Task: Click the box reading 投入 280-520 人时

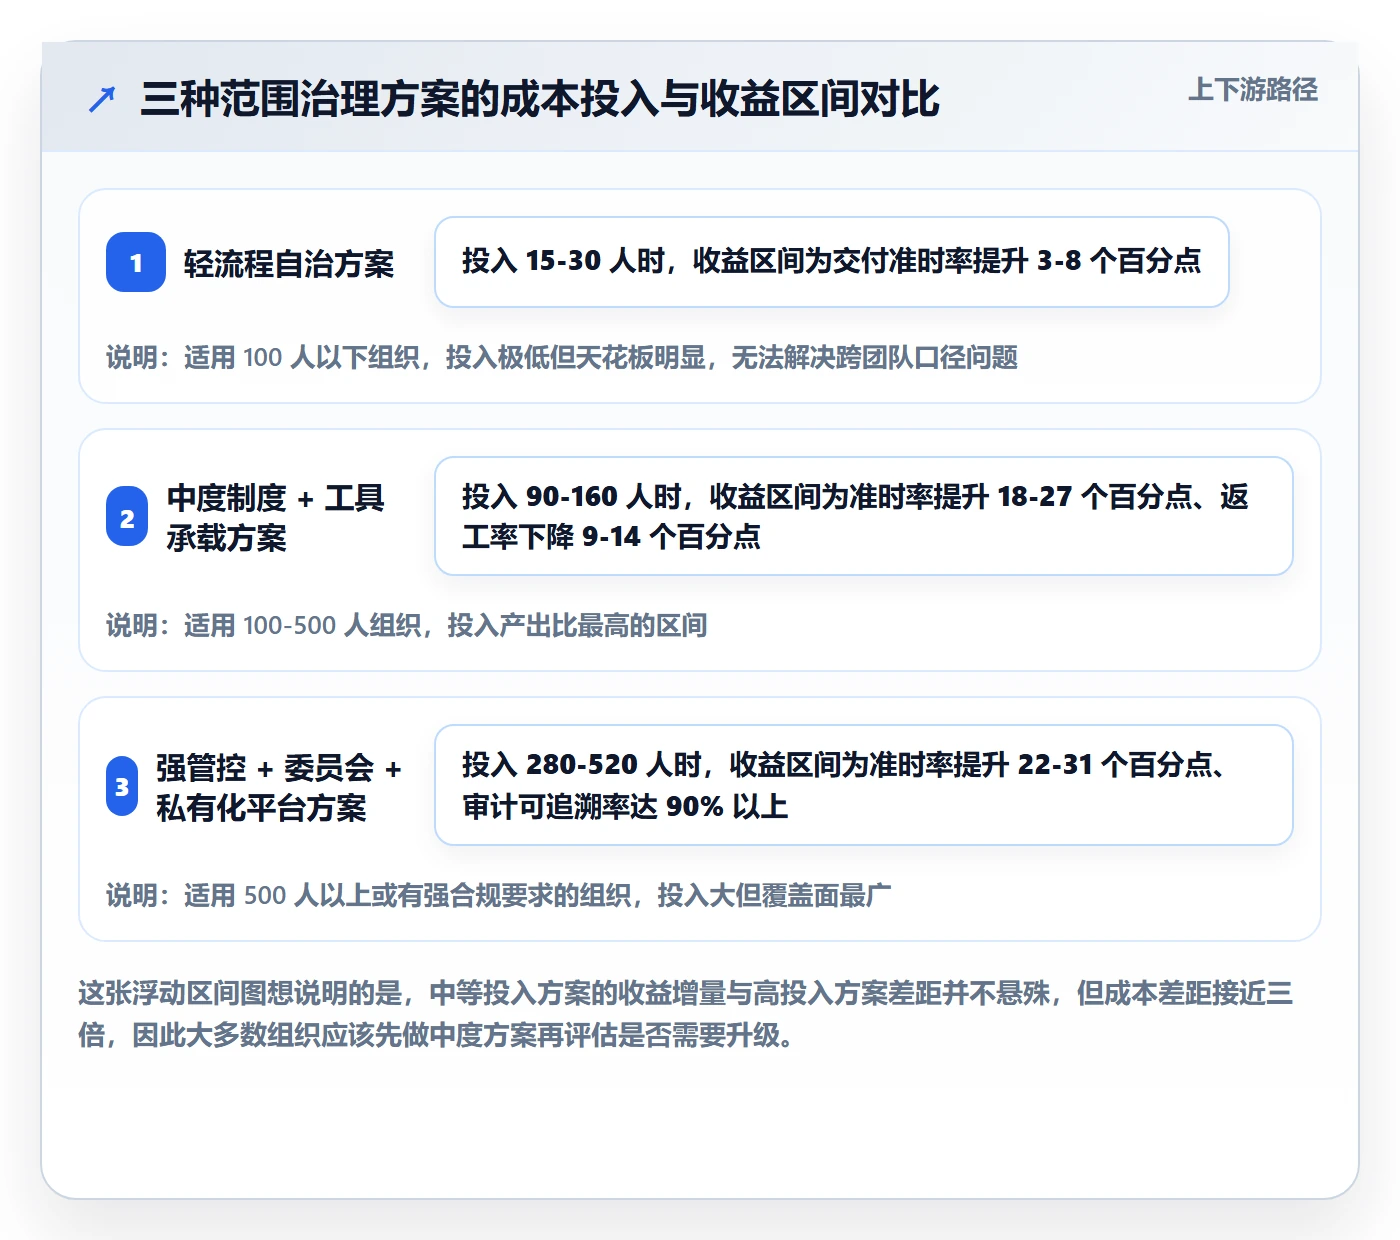Action: pyautogui.click(x=864, y=785)
